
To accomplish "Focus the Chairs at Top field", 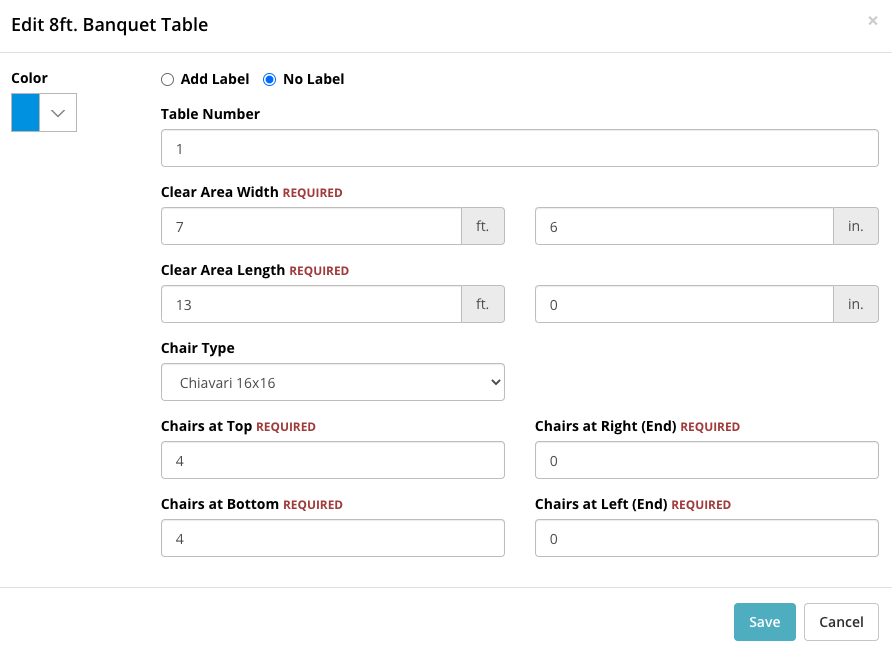I will point(333,460).
